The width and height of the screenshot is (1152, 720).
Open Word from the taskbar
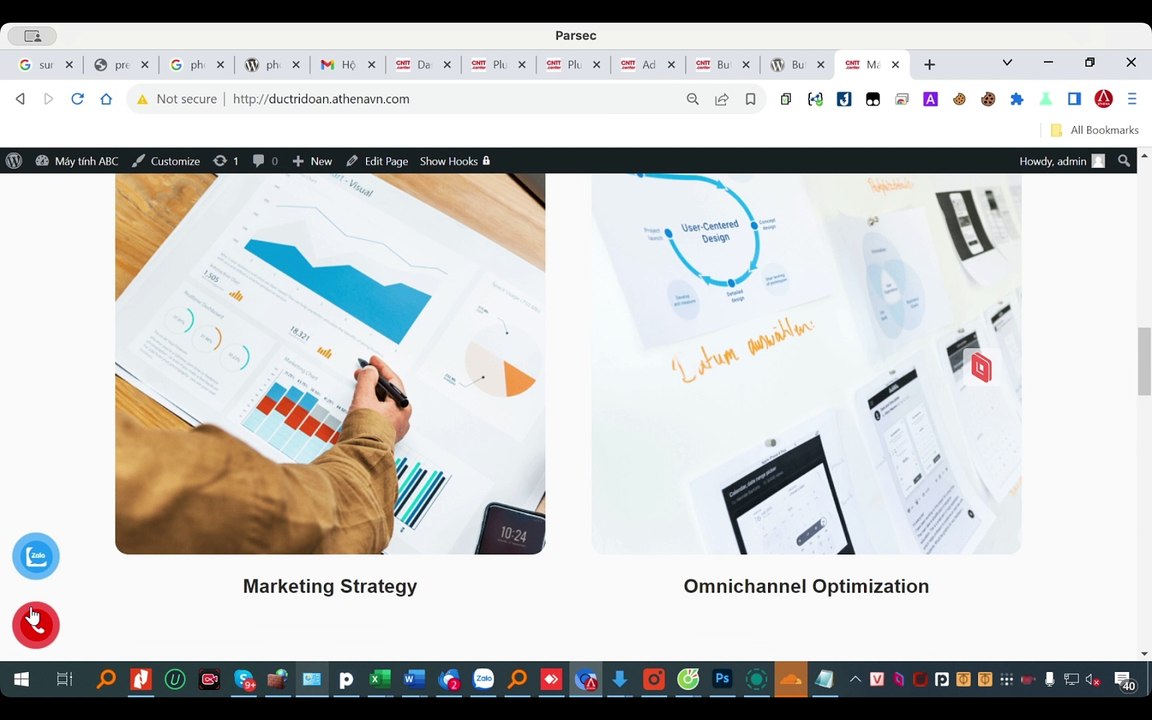coord(414,680)
